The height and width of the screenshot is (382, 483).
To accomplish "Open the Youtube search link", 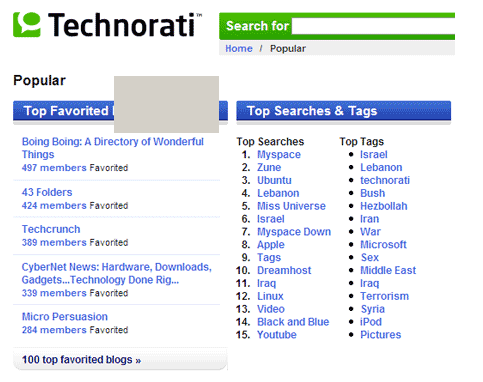I will (x=277, y=335).
